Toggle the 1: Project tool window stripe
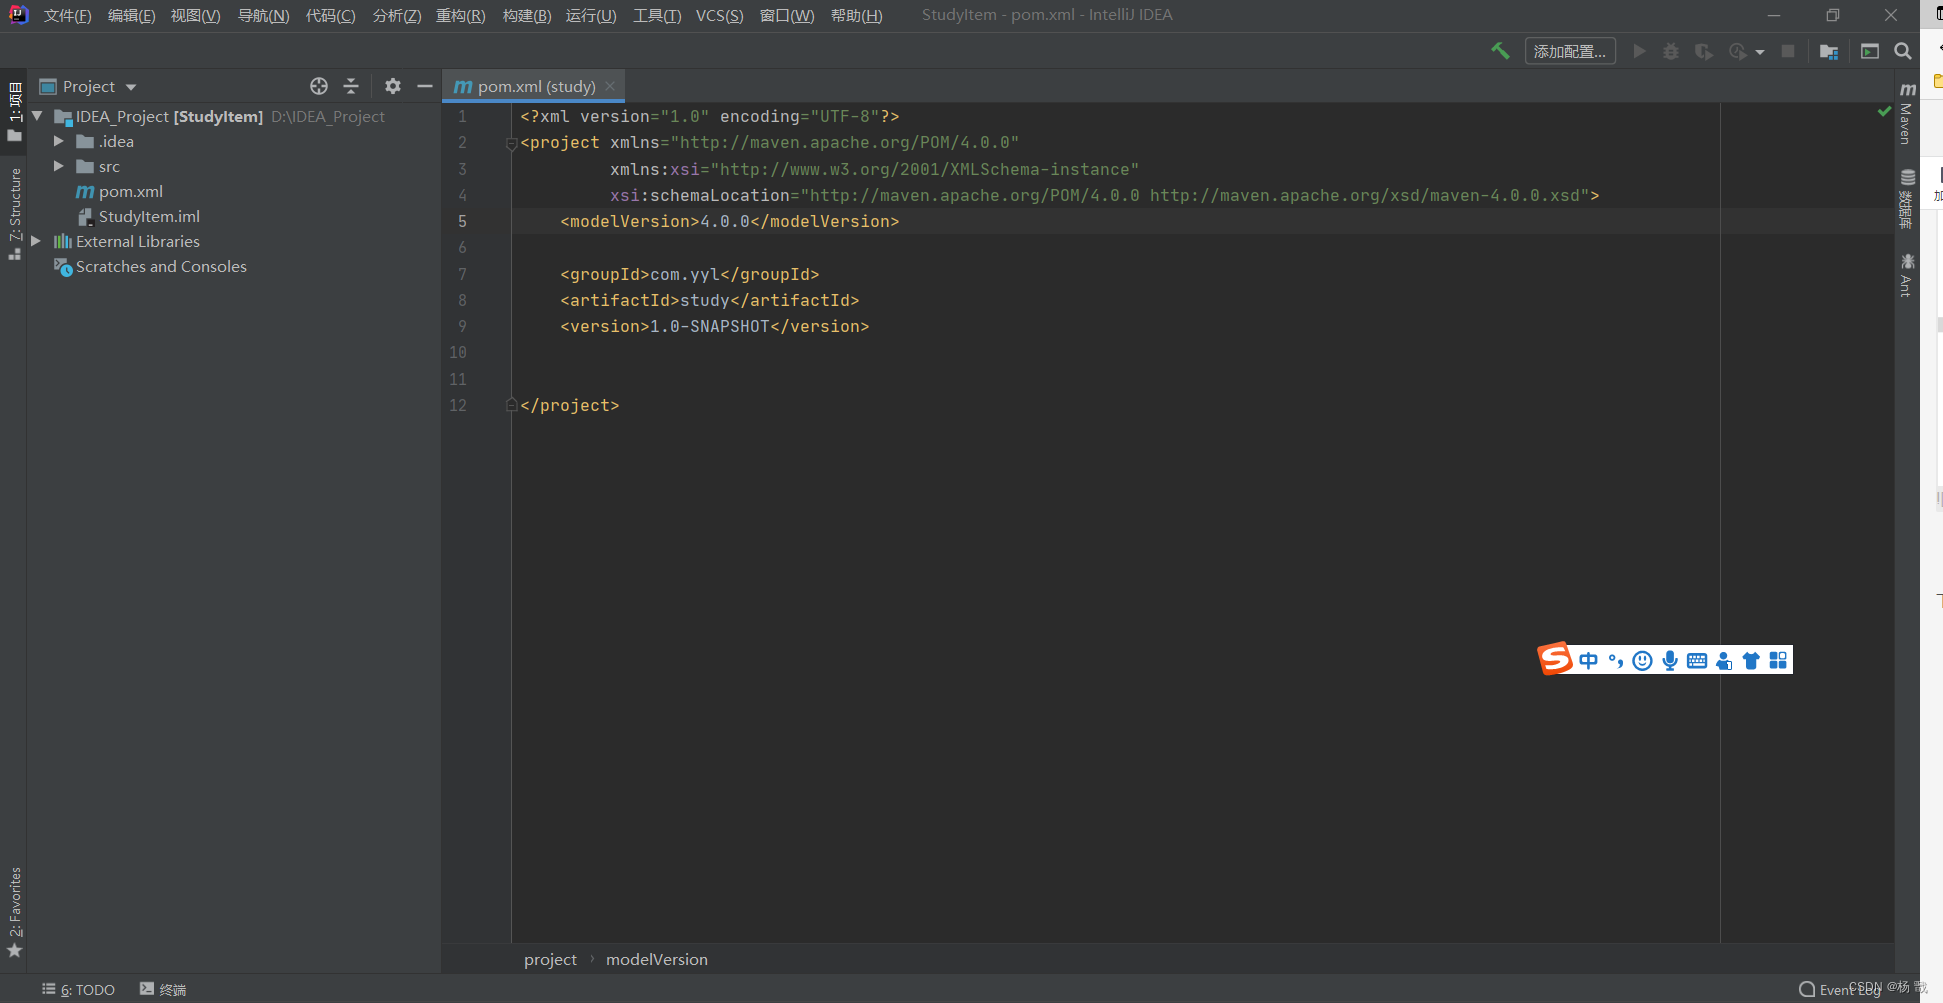Image resolution: width=1943 pixels, height=1003 pixels. click(x=14, y=112)
